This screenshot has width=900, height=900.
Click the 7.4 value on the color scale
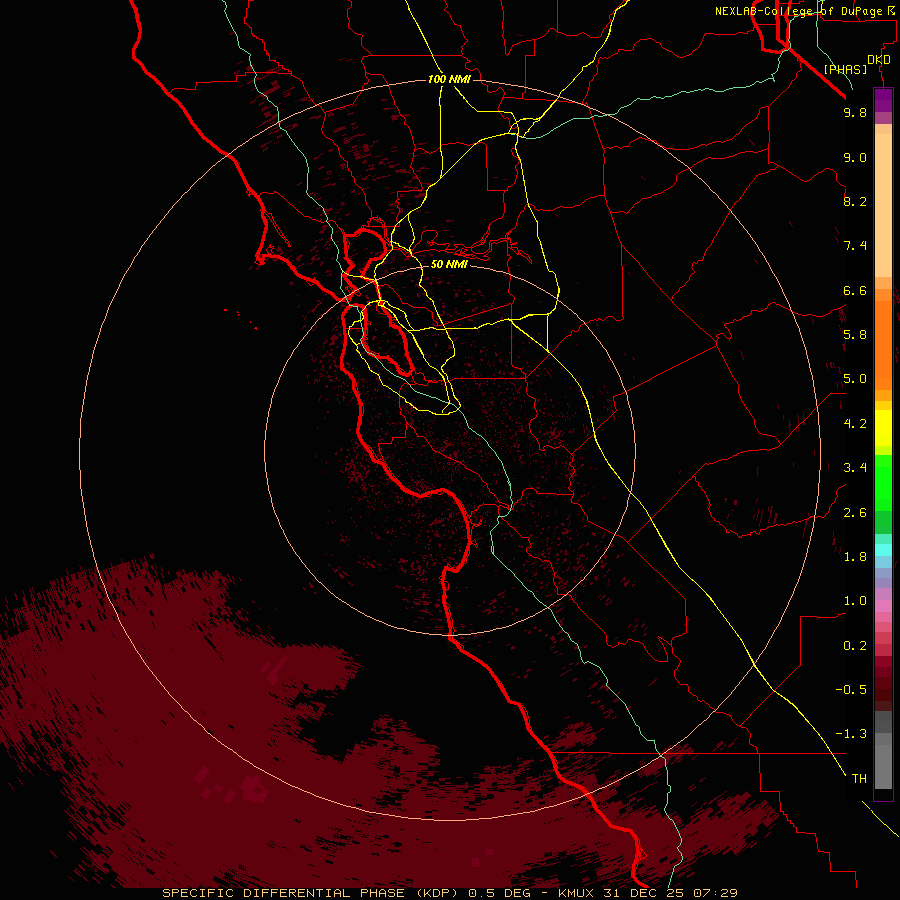coord(855,246)
